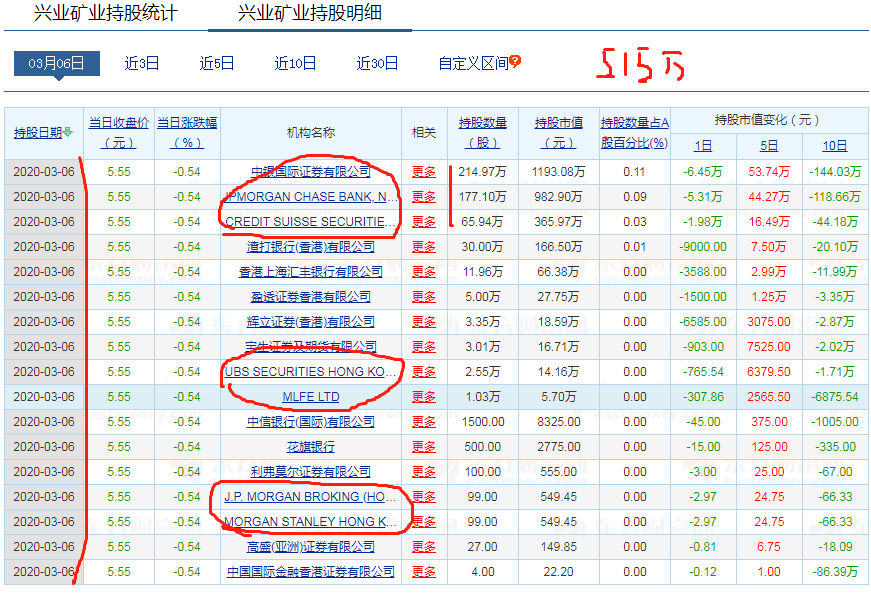This screenshot has width=871, height=597.
Task: Select the 近5日 range filter
Action: click(217, 63)
